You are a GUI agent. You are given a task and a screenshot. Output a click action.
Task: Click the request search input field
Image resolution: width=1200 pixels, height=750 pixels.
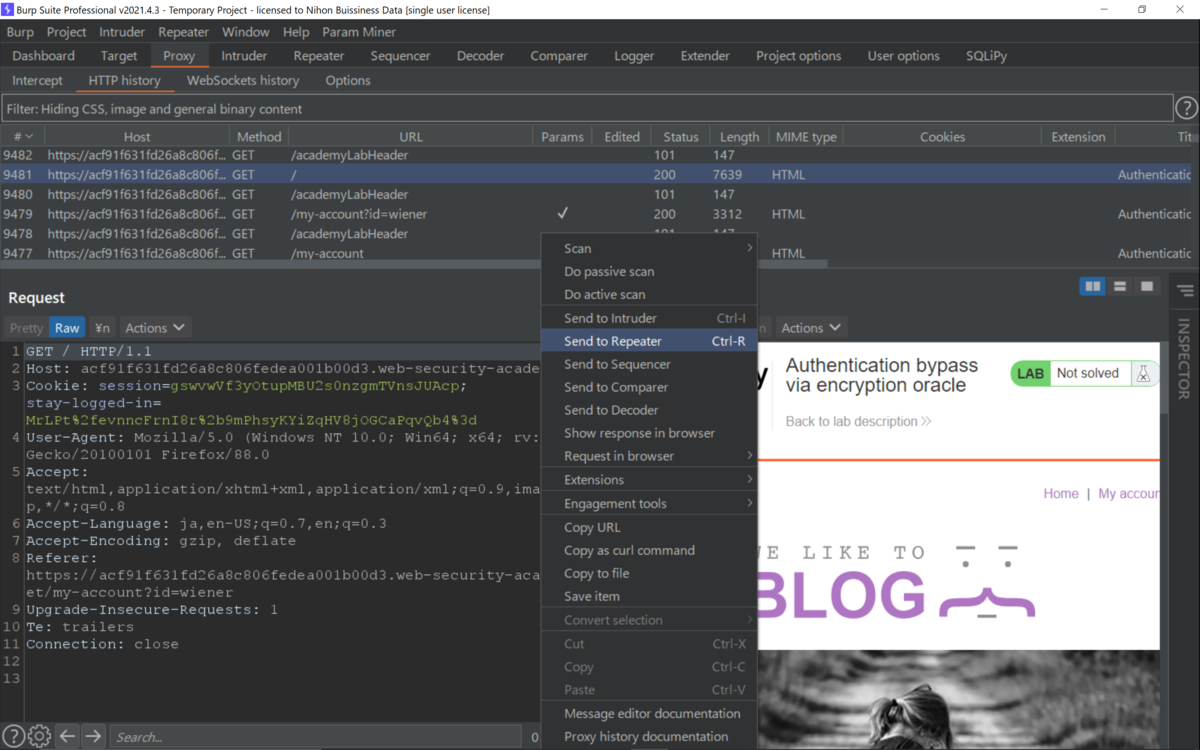coord(314,737)
